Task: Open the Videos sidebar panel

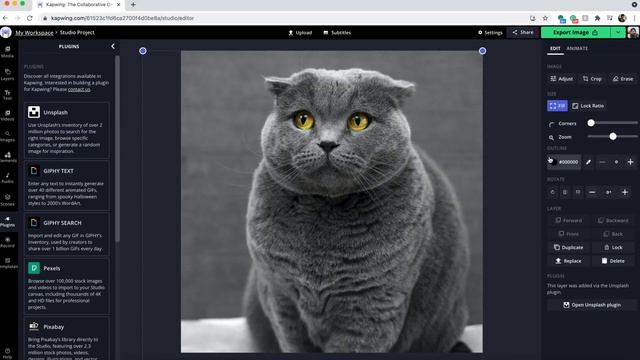Action: point(7,116)
